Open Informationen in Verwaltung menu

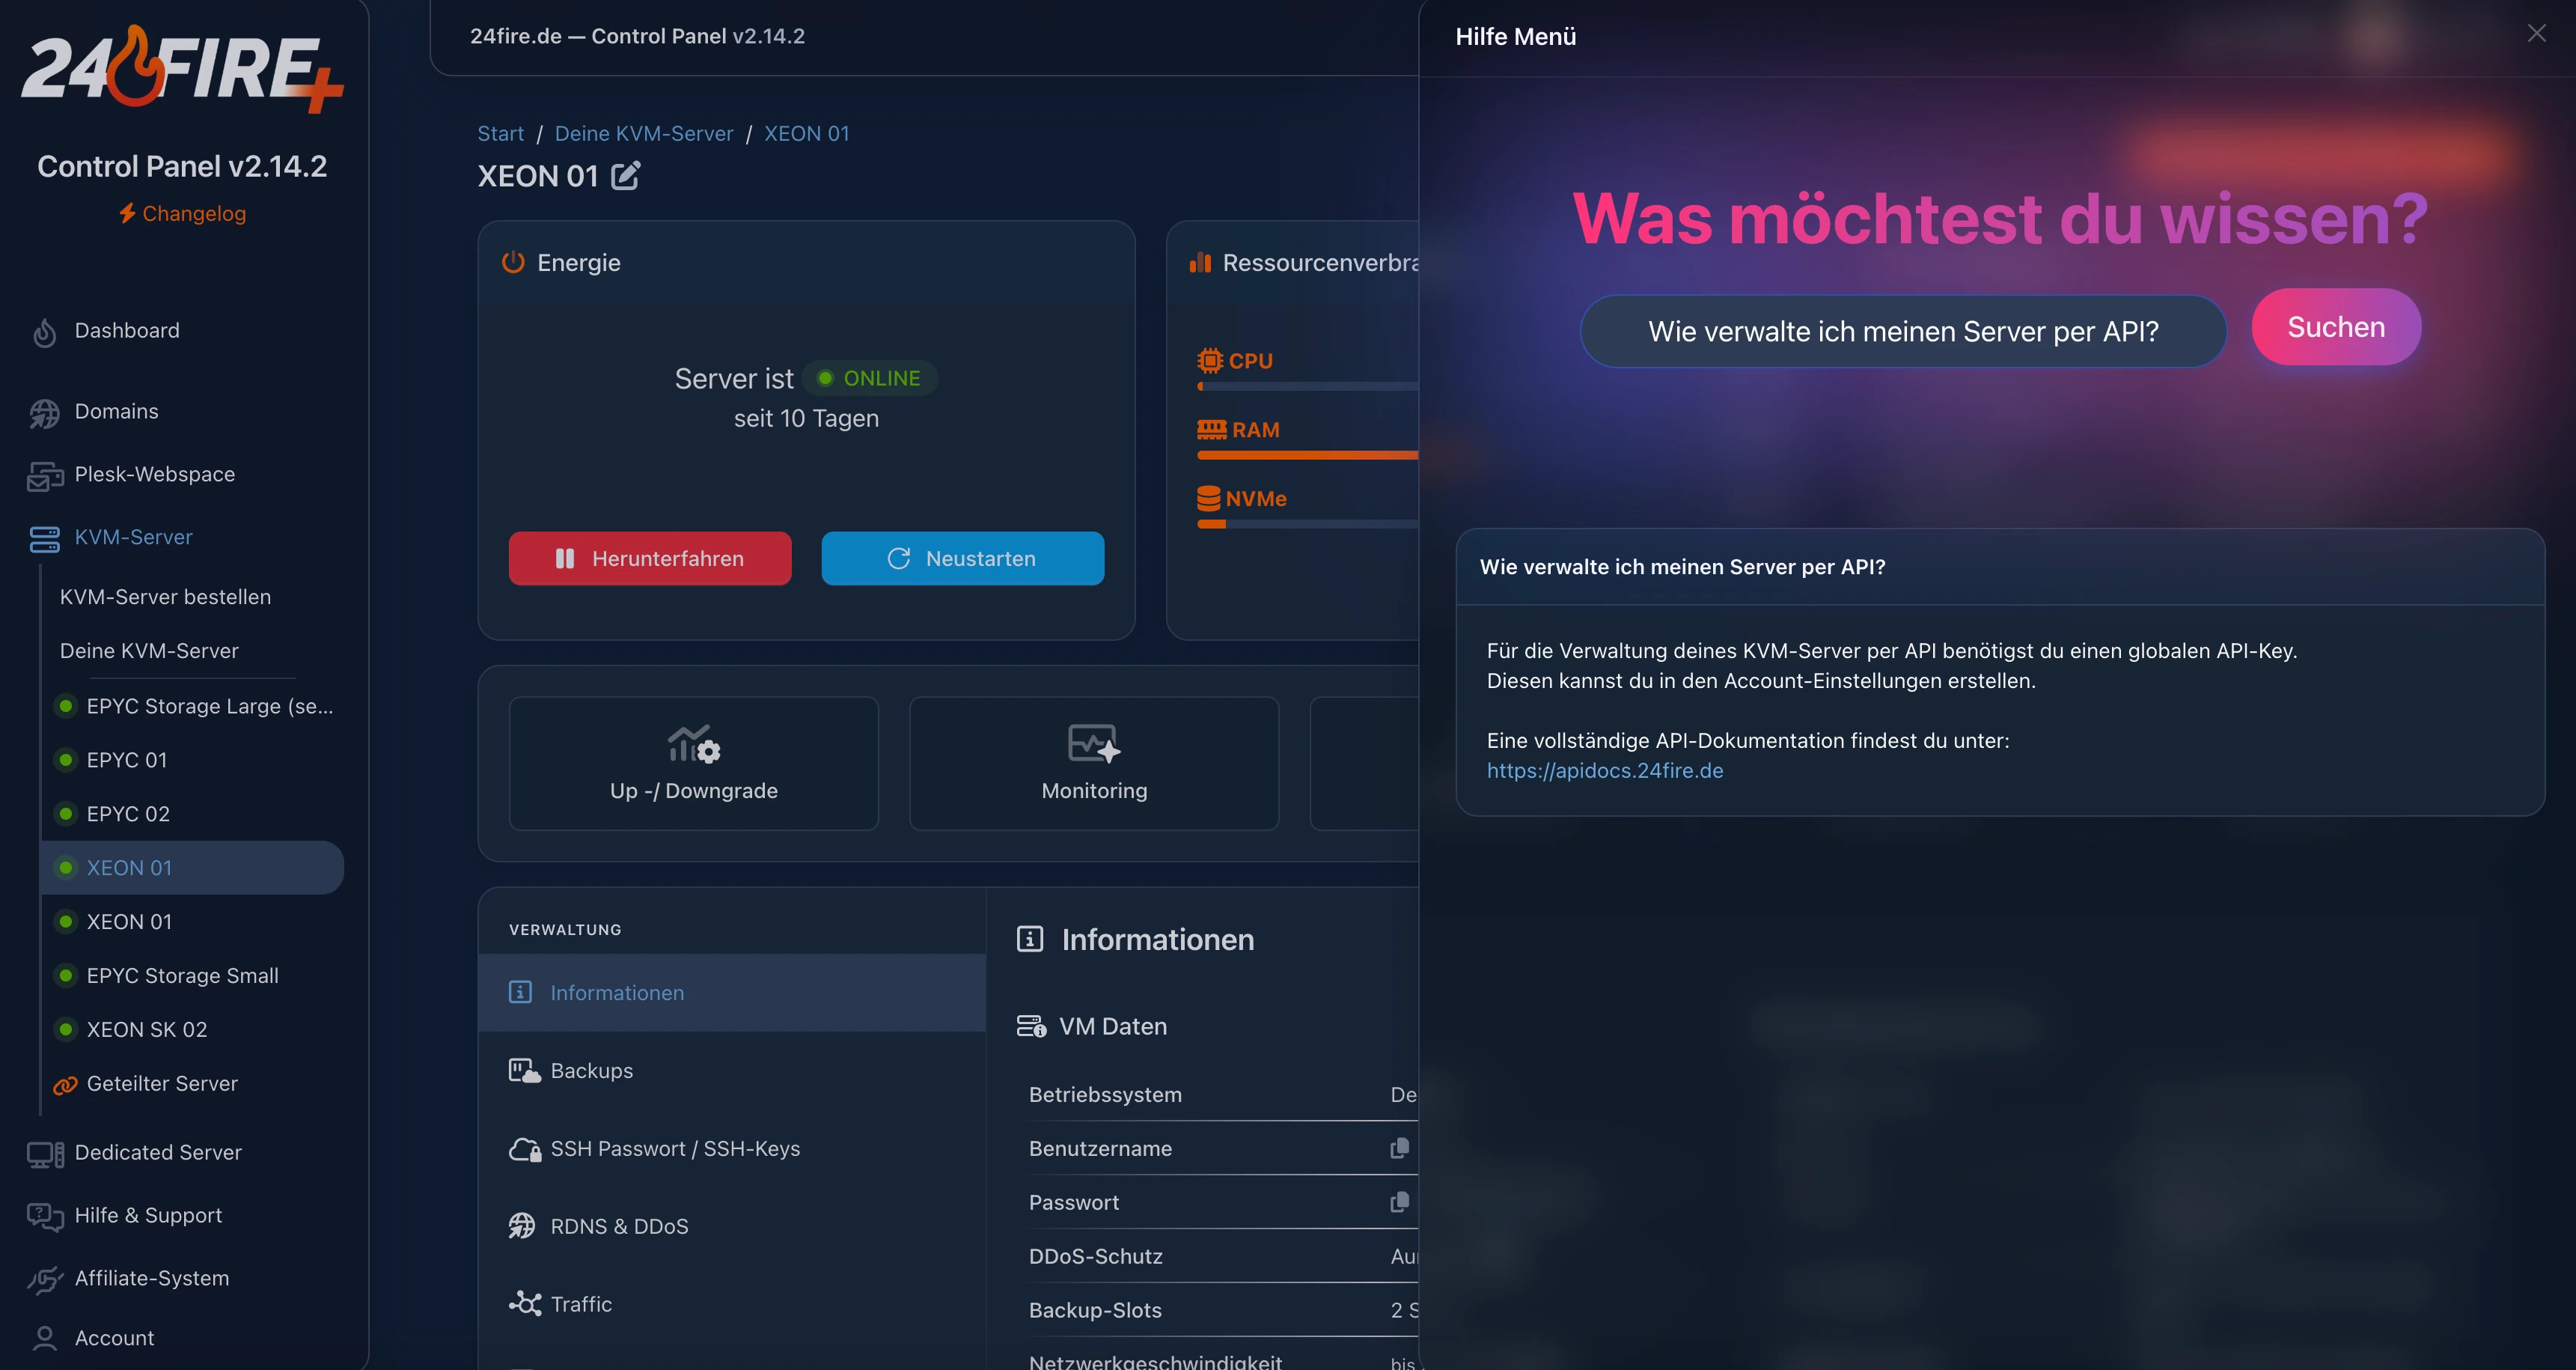[732, 993]
